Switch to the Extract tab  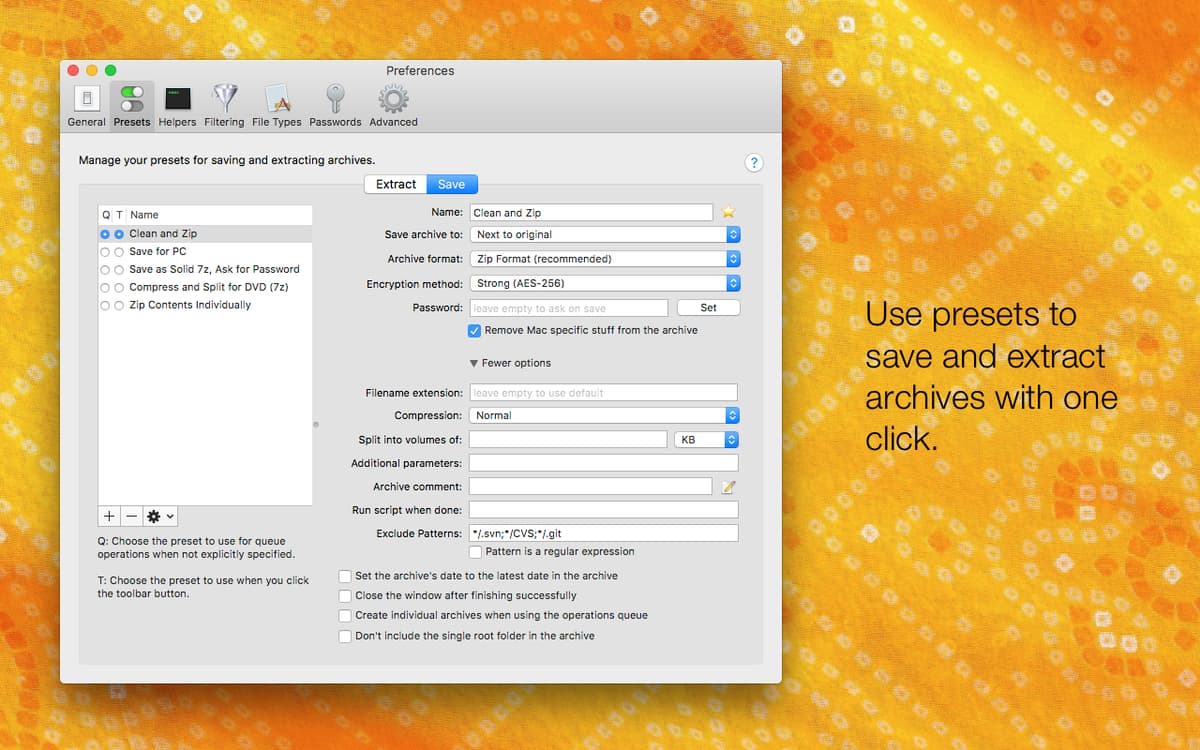(394, 184)
